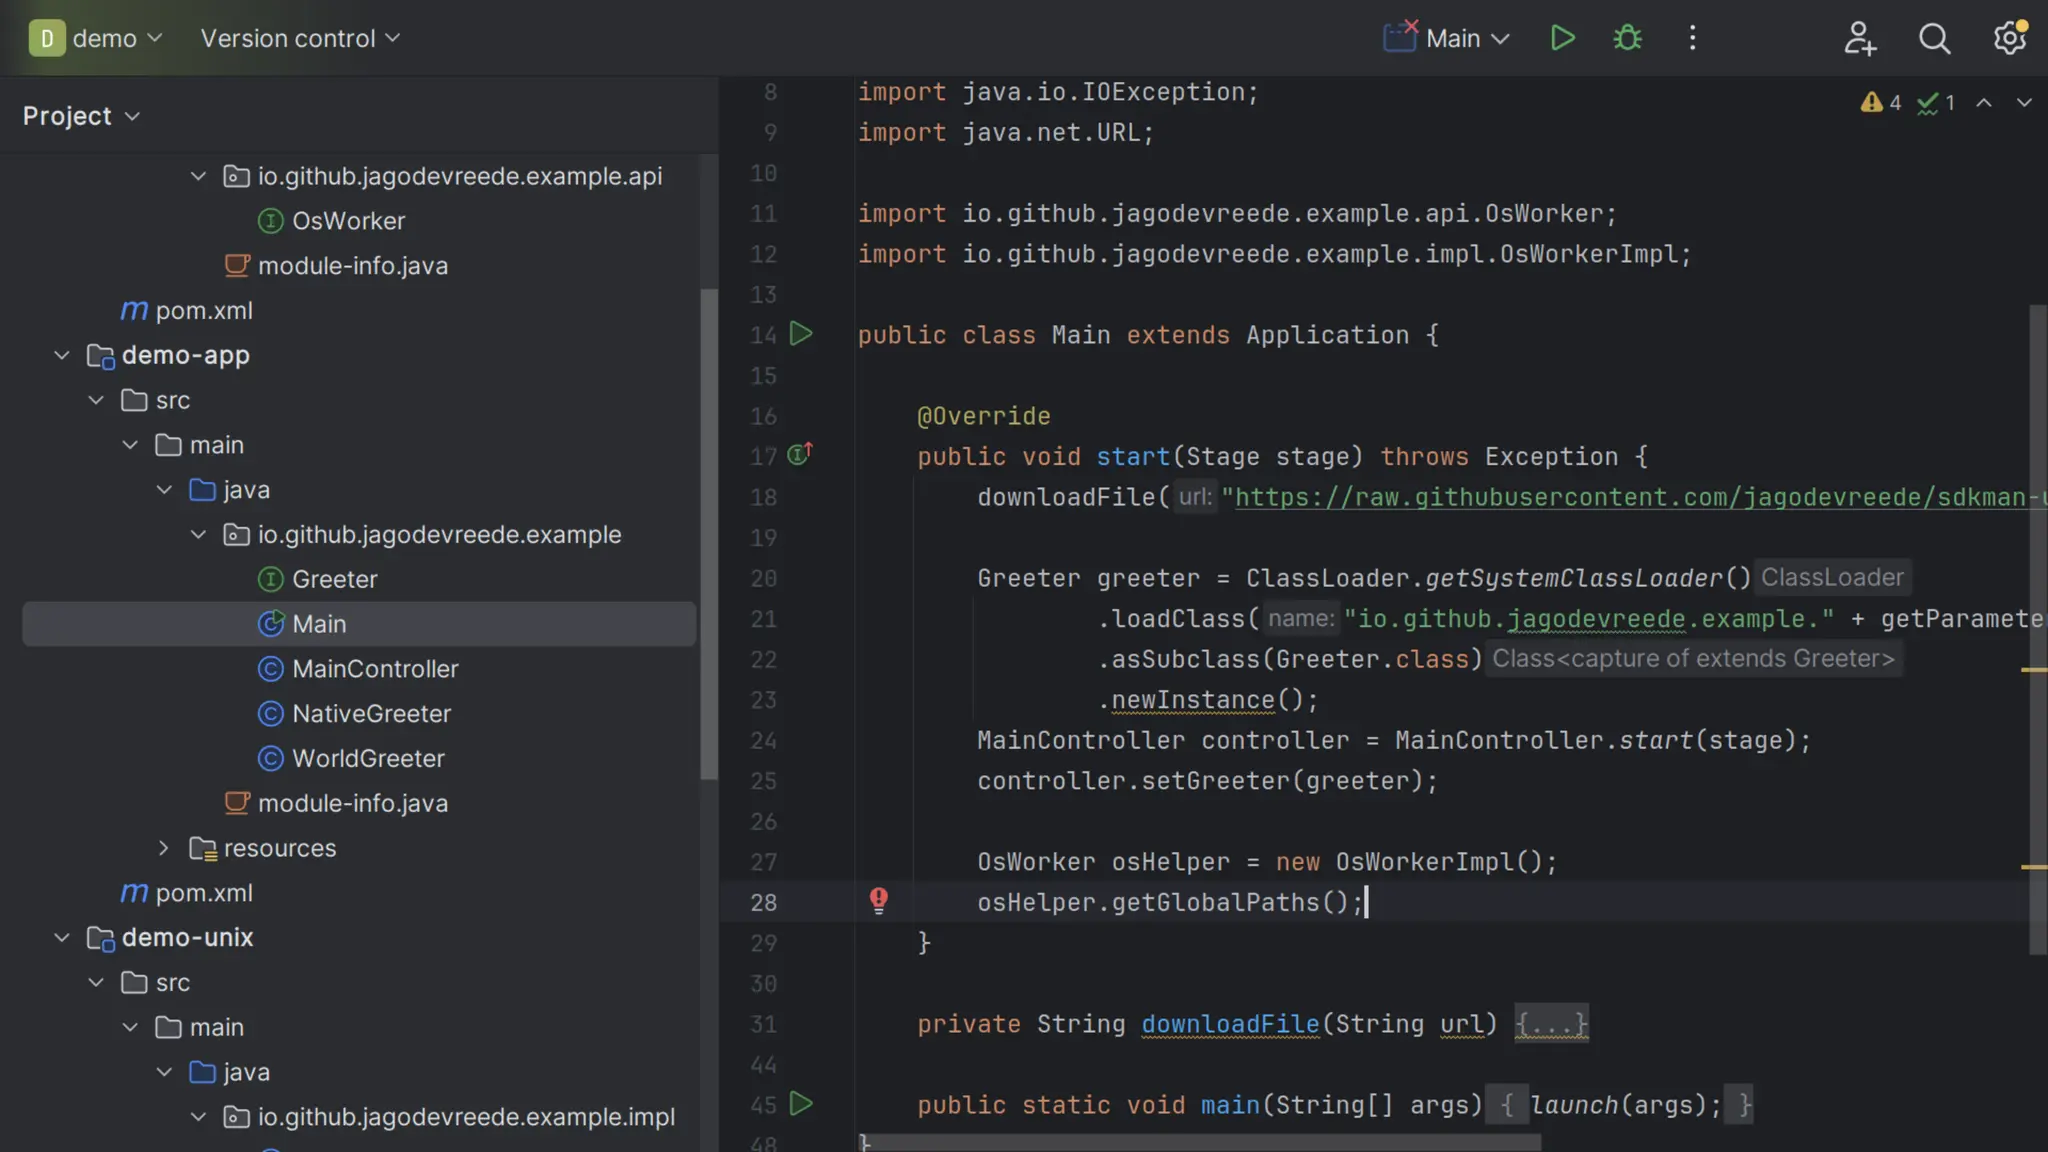Open the Code With Me icon
Screen dimensions: 2048x1152
pyautogui.click(x=1859, y=38)
